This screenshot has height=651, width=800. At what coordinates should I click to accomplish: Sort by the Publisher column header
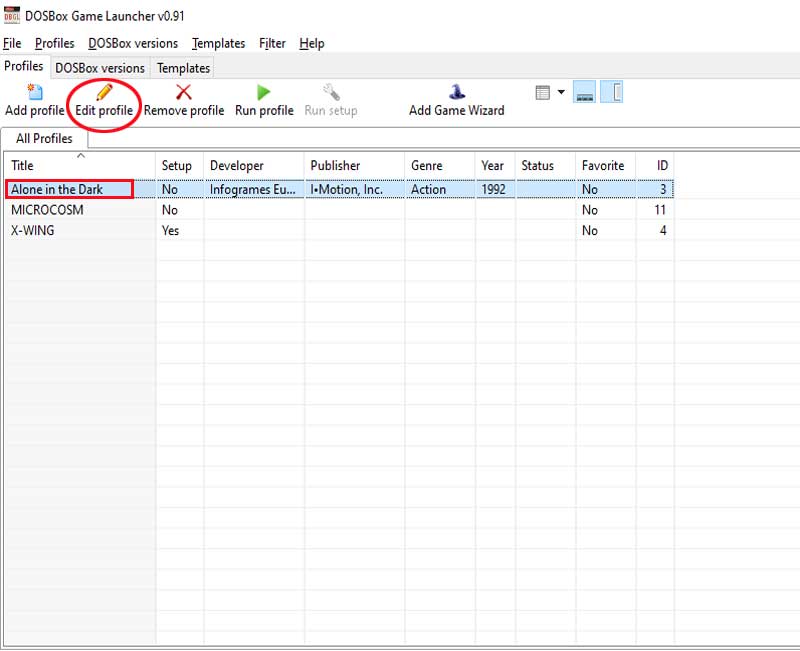pyautogui.click(x=354, y=165)
